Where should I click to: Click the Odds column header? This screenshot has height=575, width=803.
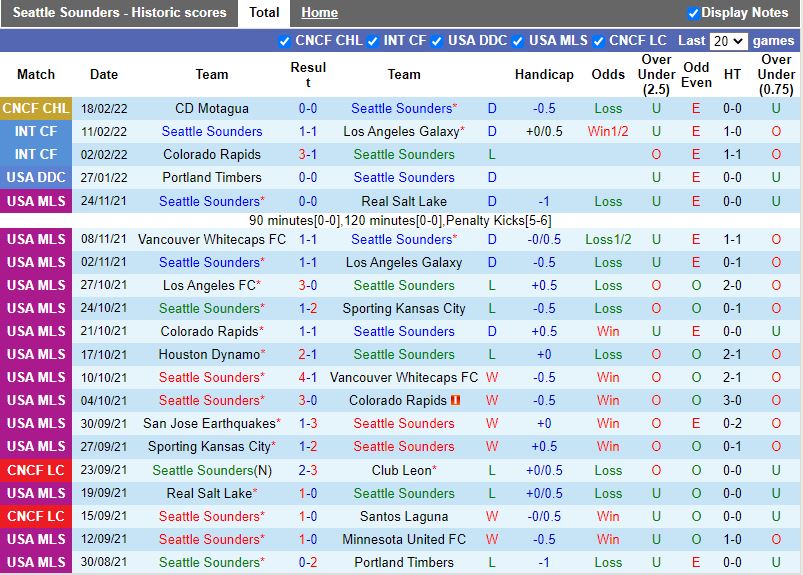608,75
